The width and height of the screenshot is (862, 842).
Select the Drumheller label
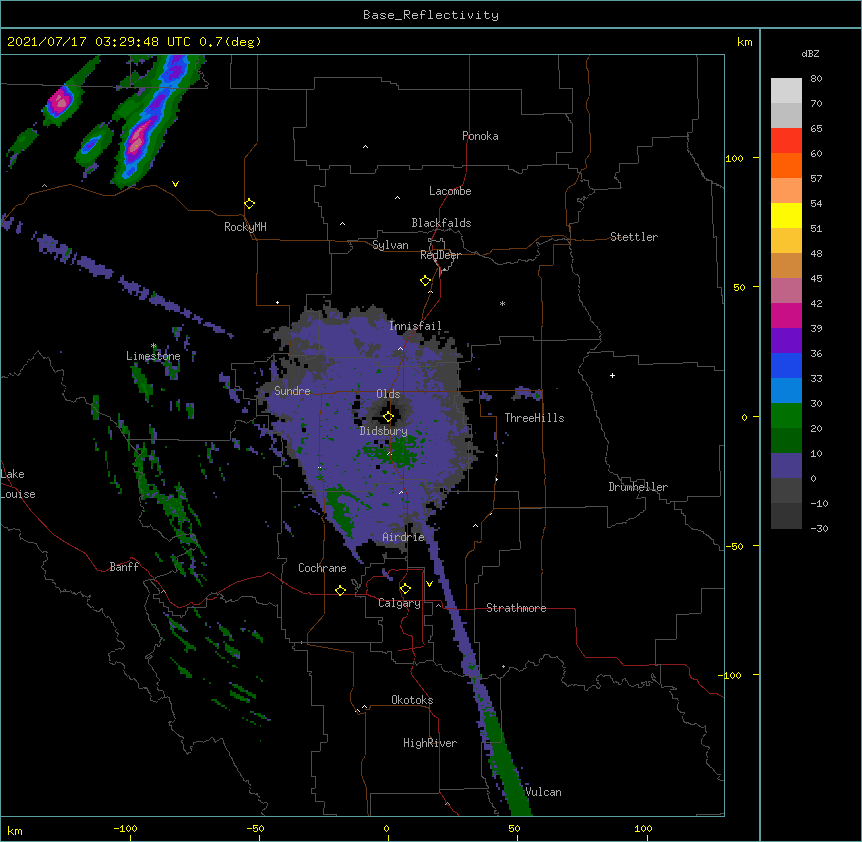(x=638, y=487)
